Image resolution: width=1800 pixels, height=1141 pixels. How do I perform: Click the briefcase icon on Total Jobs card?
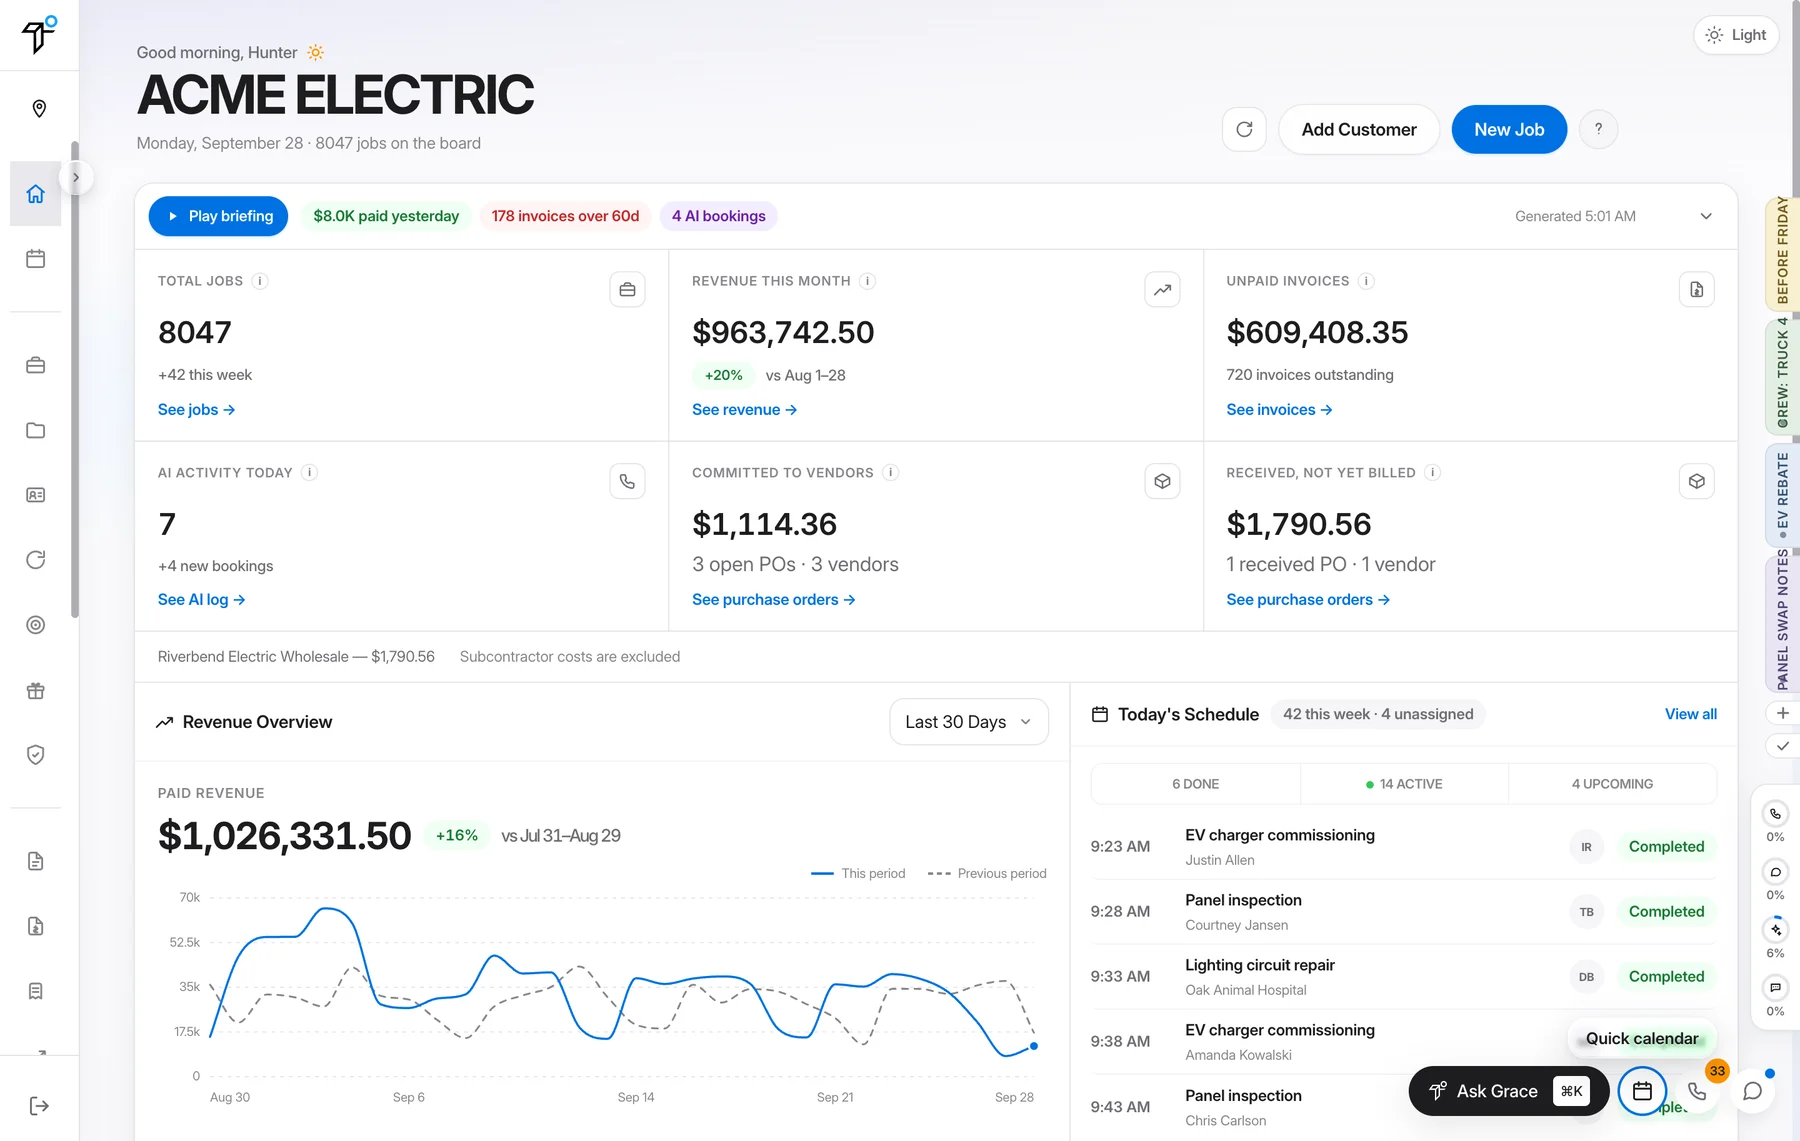click(x=627, y=290)
